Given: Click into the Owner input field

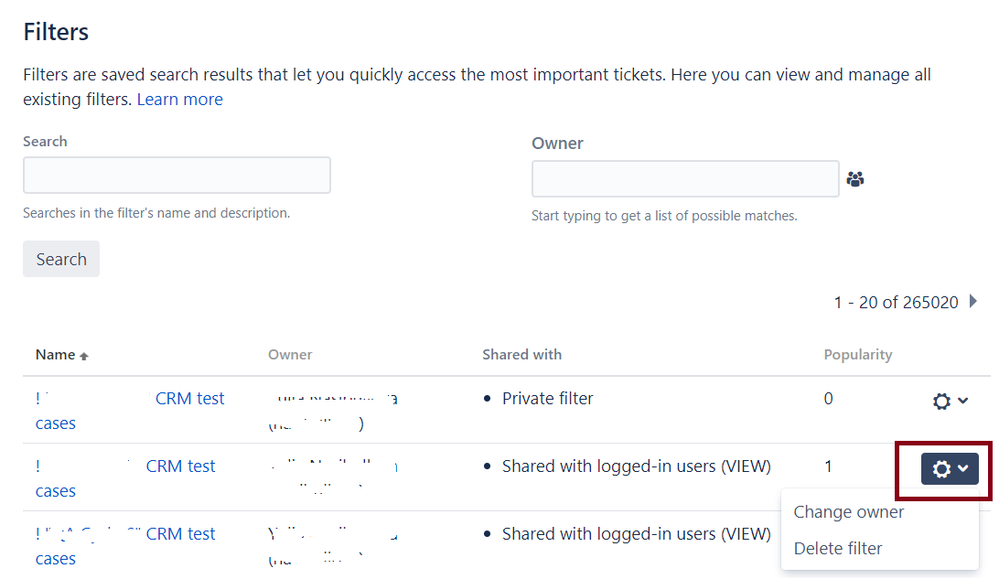Looking at the screenshot, I should pos(685,180).
